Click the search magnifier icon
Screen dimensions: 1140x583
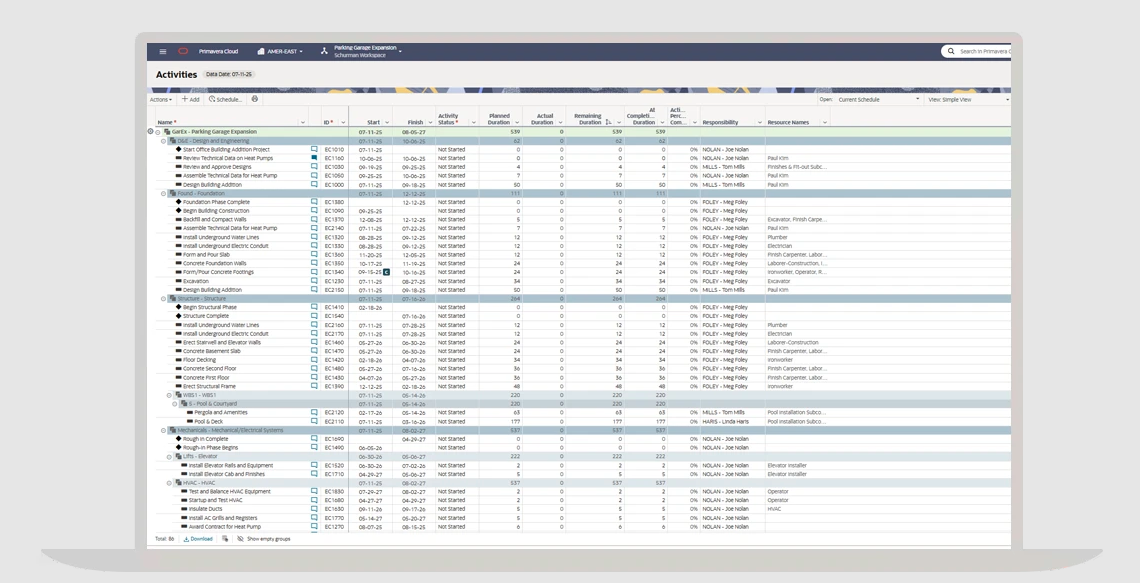click(x=951, y=52)
